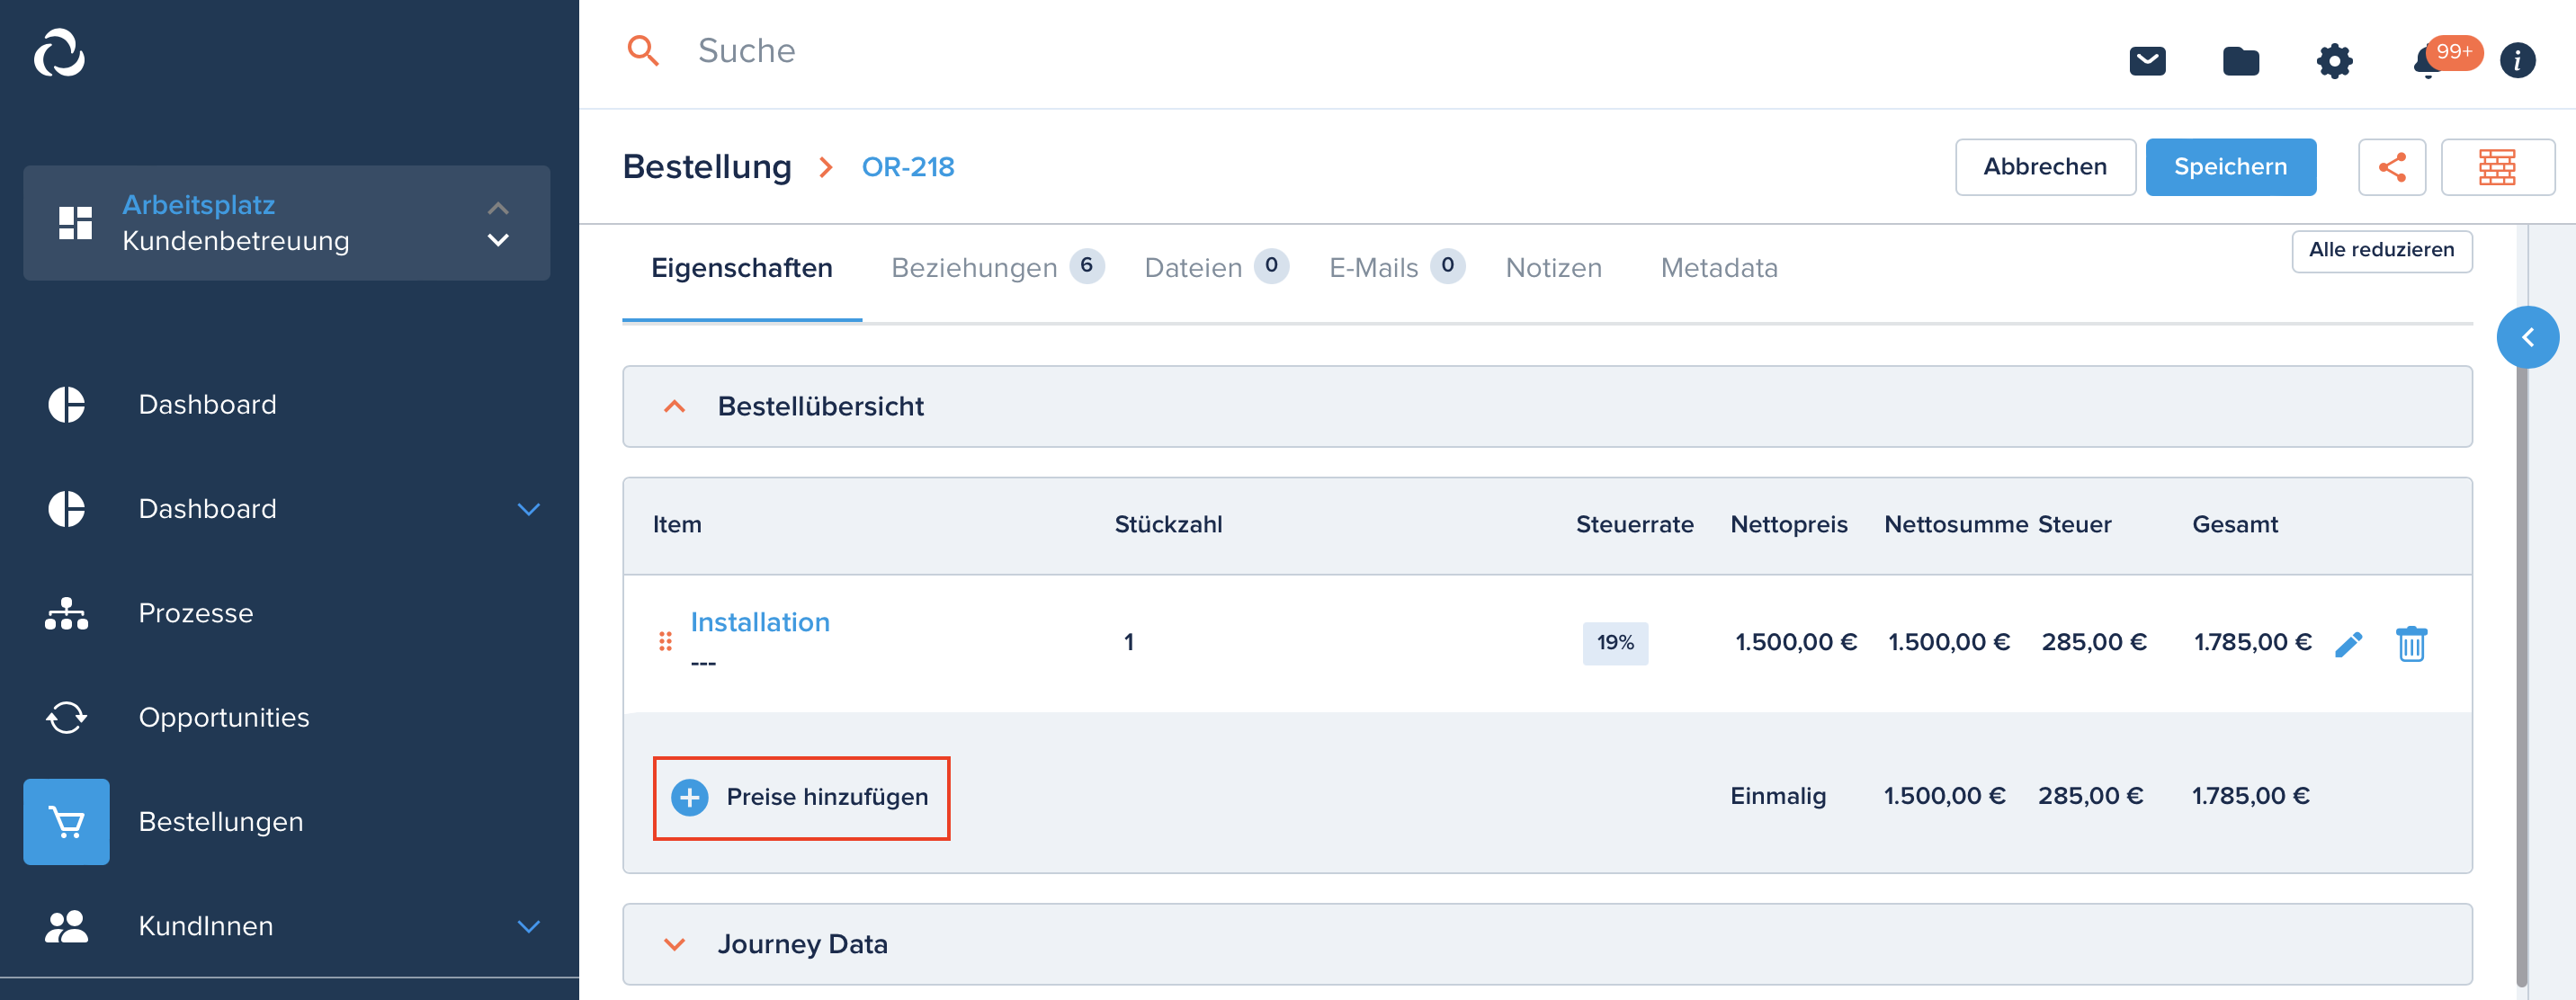The height and width of the screenshot is (1000, 2576).
Task: Switch to the Eigenschaften tab
Action: (x=742, y=268)
